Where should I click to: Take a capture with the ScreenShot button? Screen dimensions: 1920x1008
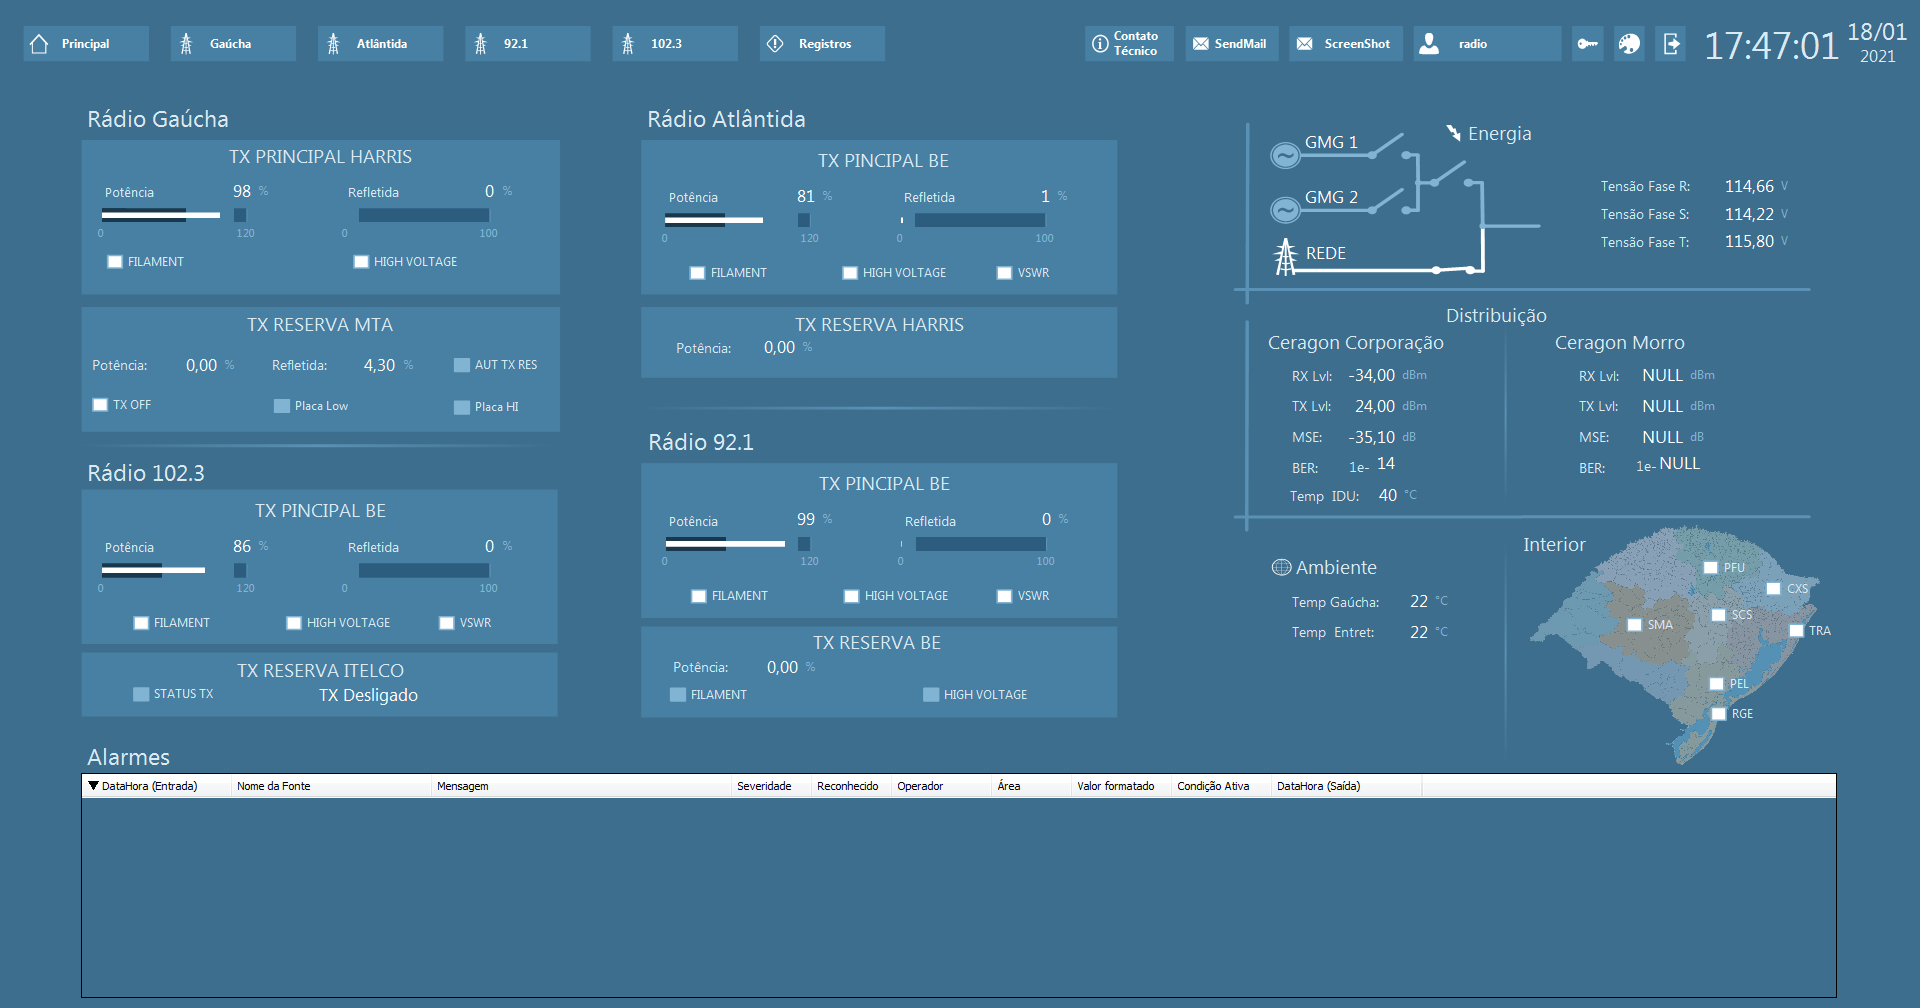(x=1346, y=44)
